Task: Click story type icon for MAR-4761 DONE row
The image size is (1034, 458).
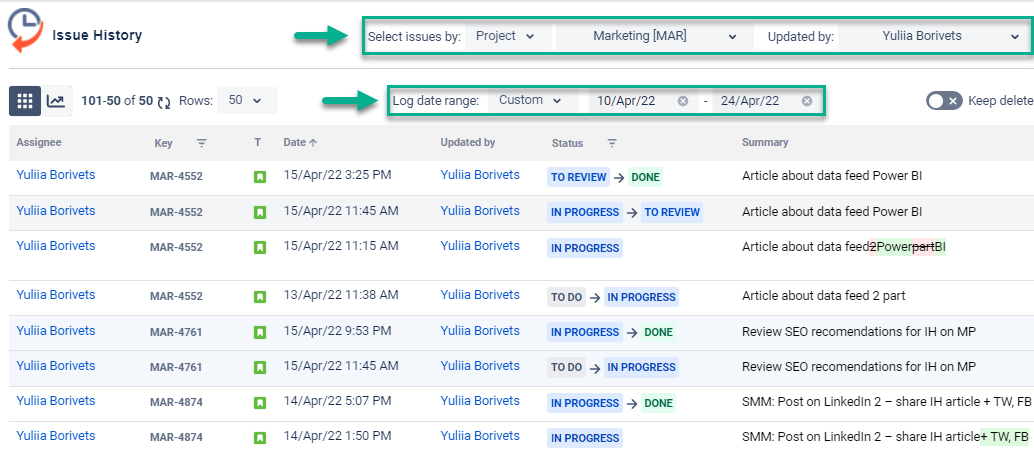Action: click(x=260, y=331)
